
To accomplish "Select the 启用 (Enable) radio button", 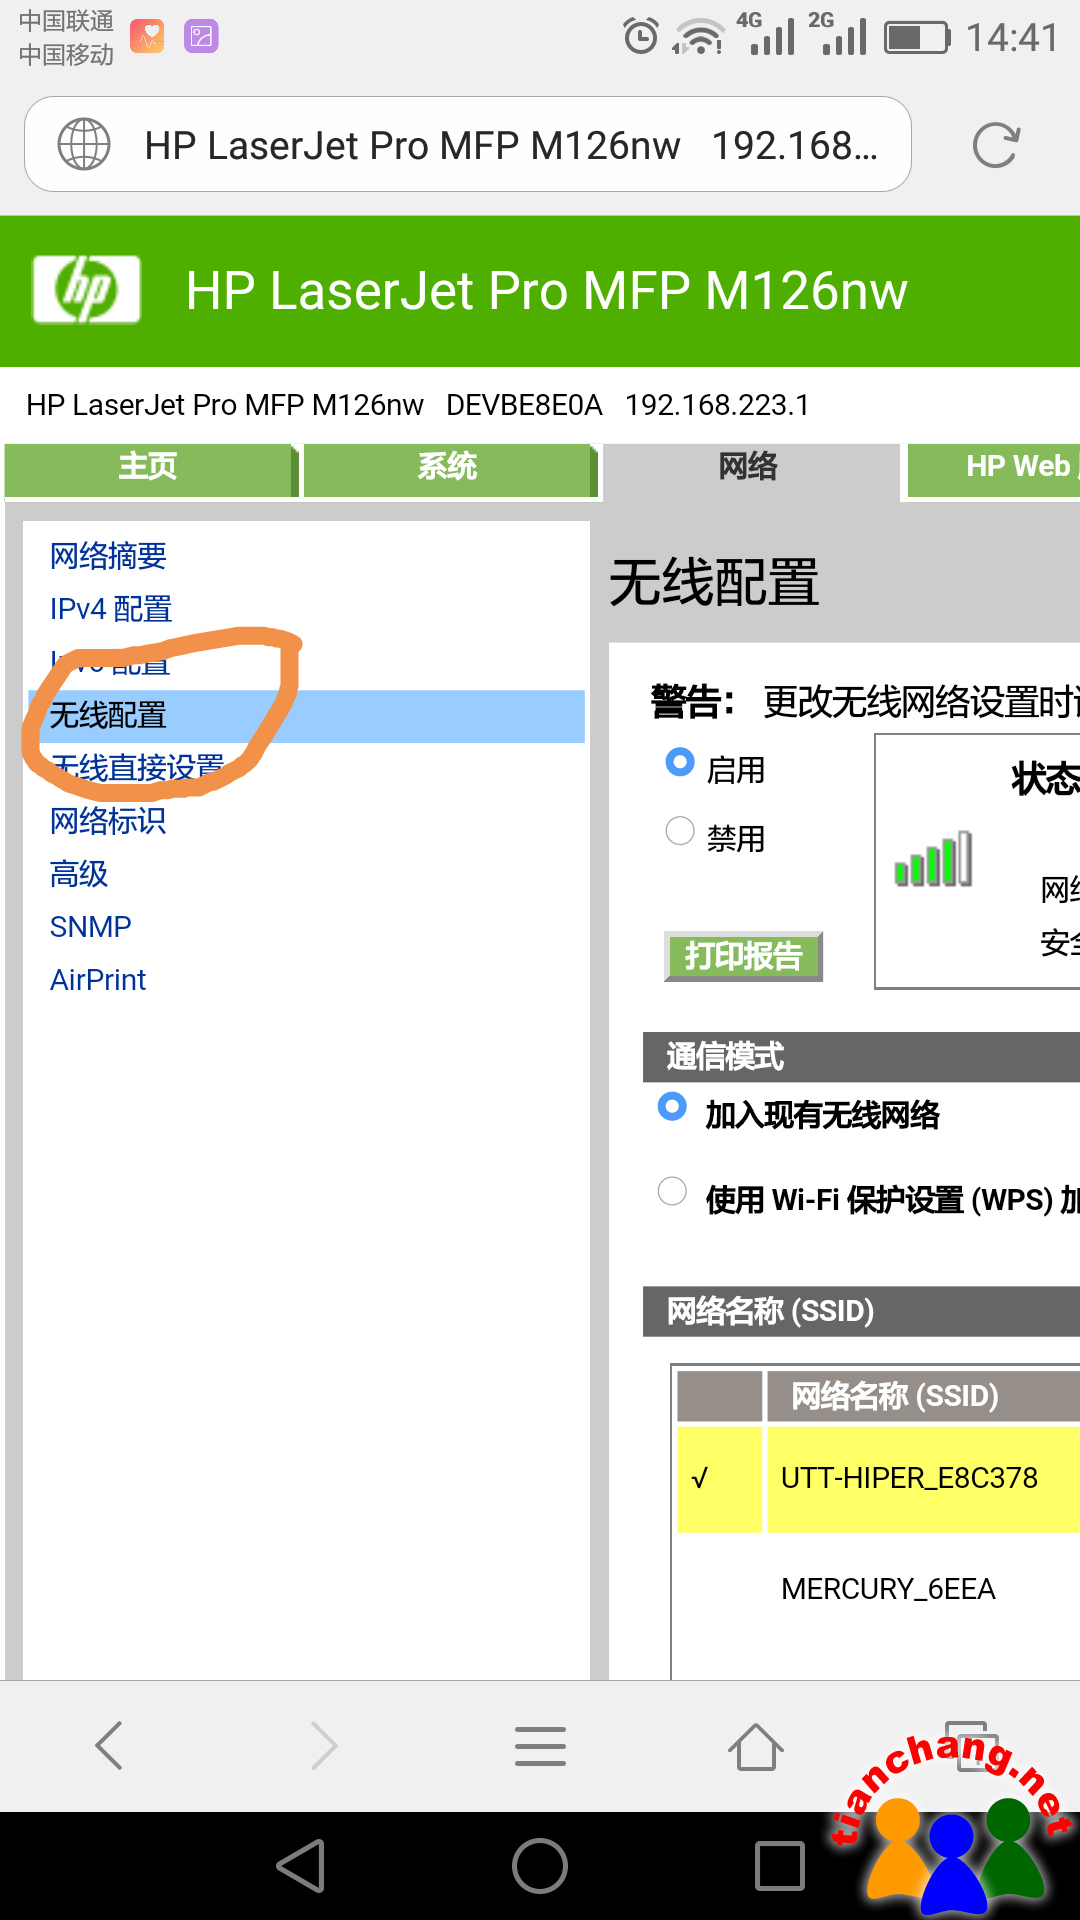I will point(680,763).
